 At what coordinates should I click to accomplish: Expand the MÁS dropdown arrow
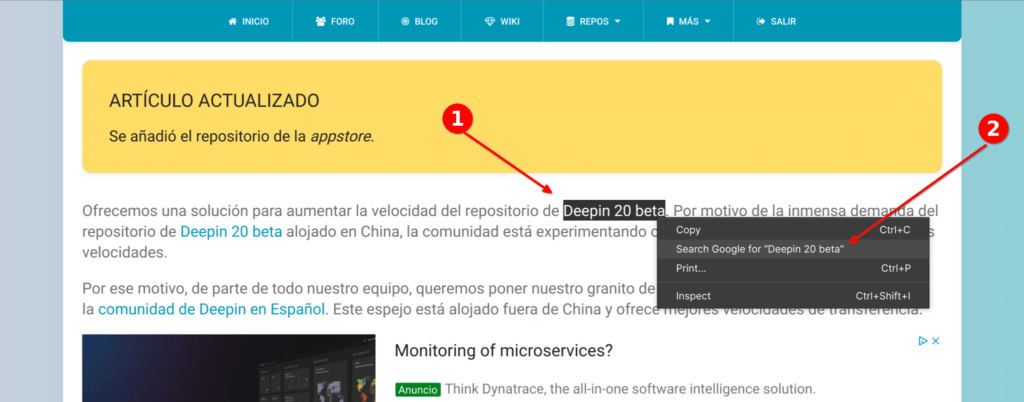[707, 22]
